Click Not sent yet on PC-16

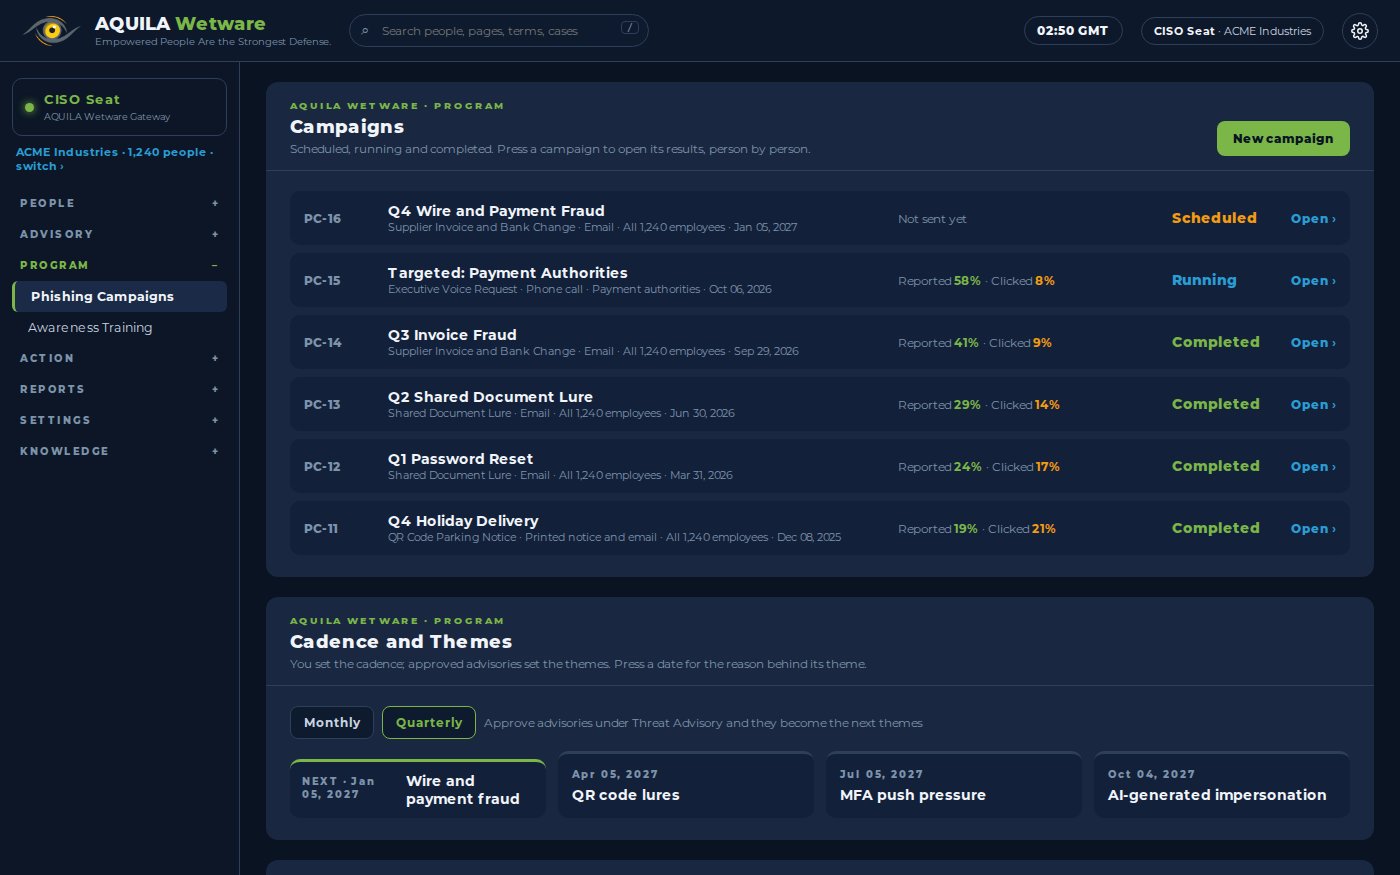pos(932,219)
